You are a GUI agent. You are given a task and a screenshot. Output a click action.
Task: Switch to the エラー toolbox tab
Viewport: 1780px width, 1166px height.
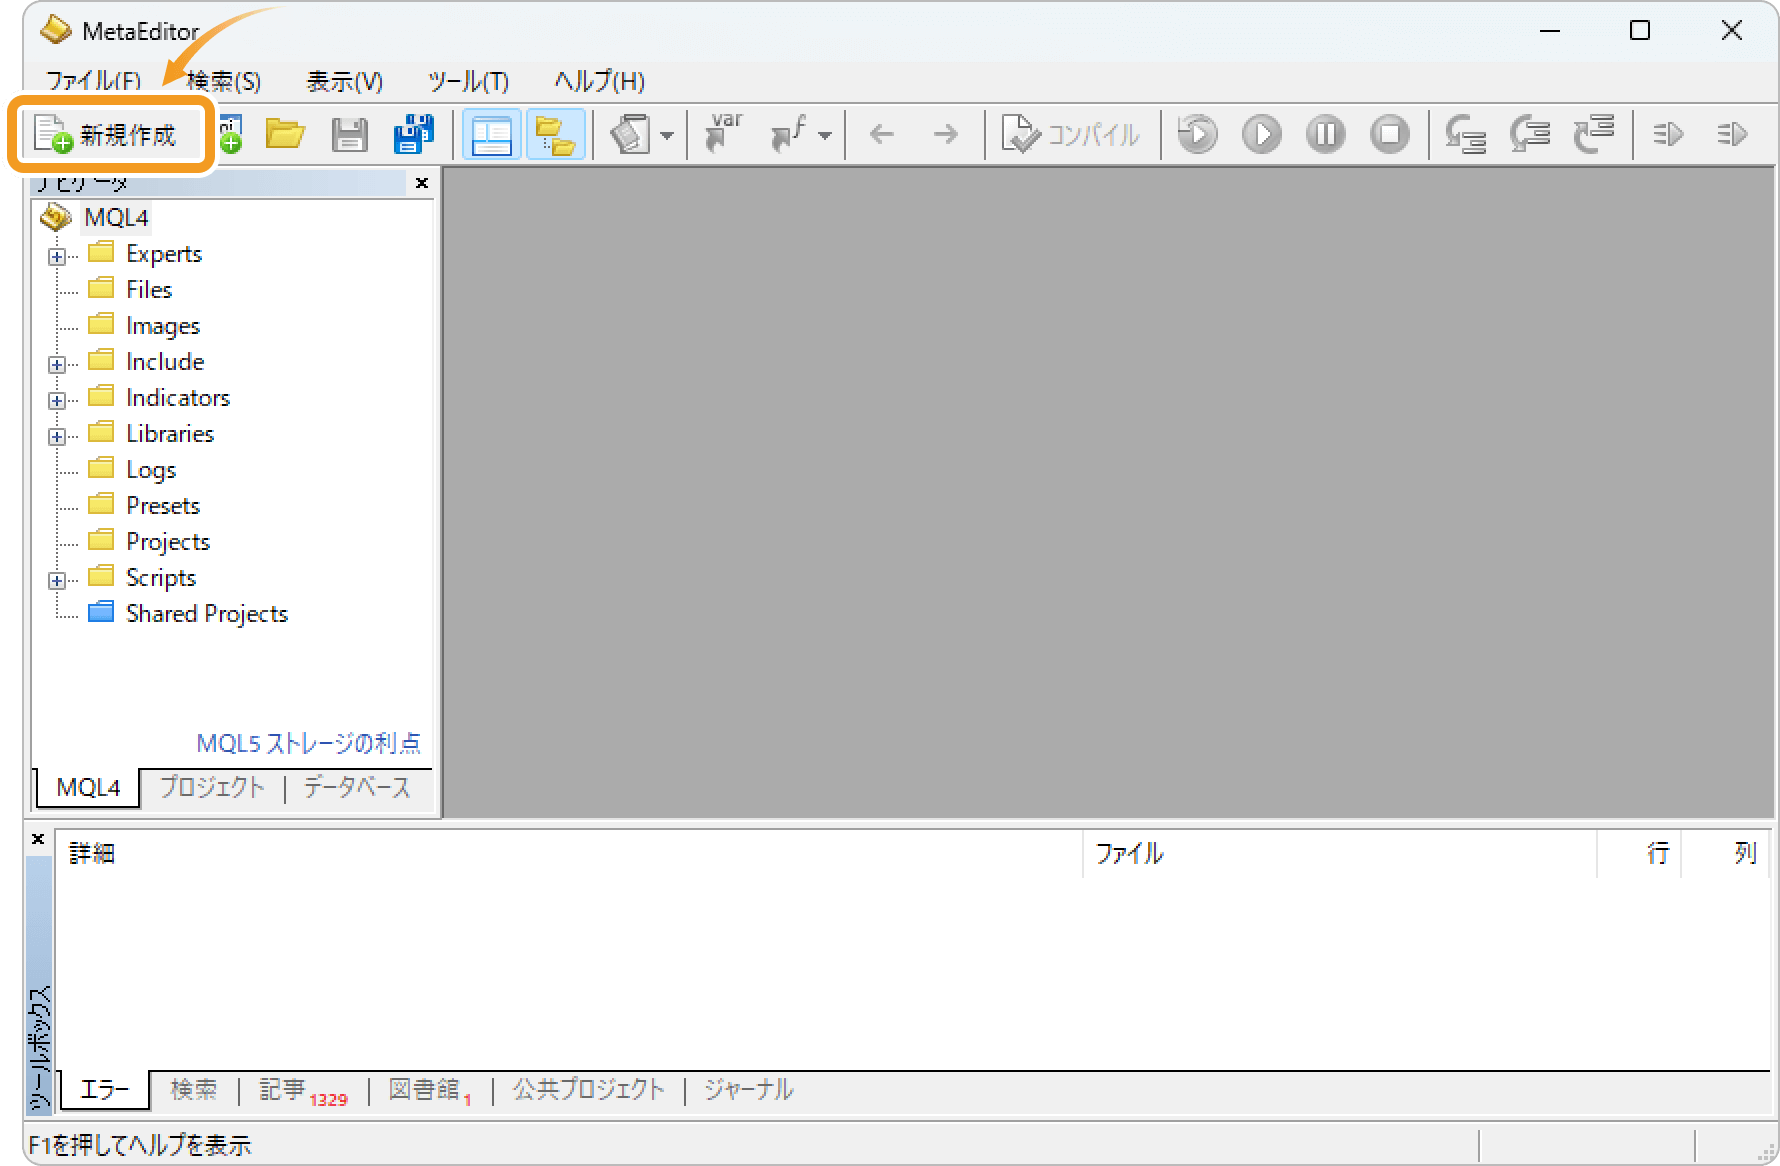[105, 1090]
